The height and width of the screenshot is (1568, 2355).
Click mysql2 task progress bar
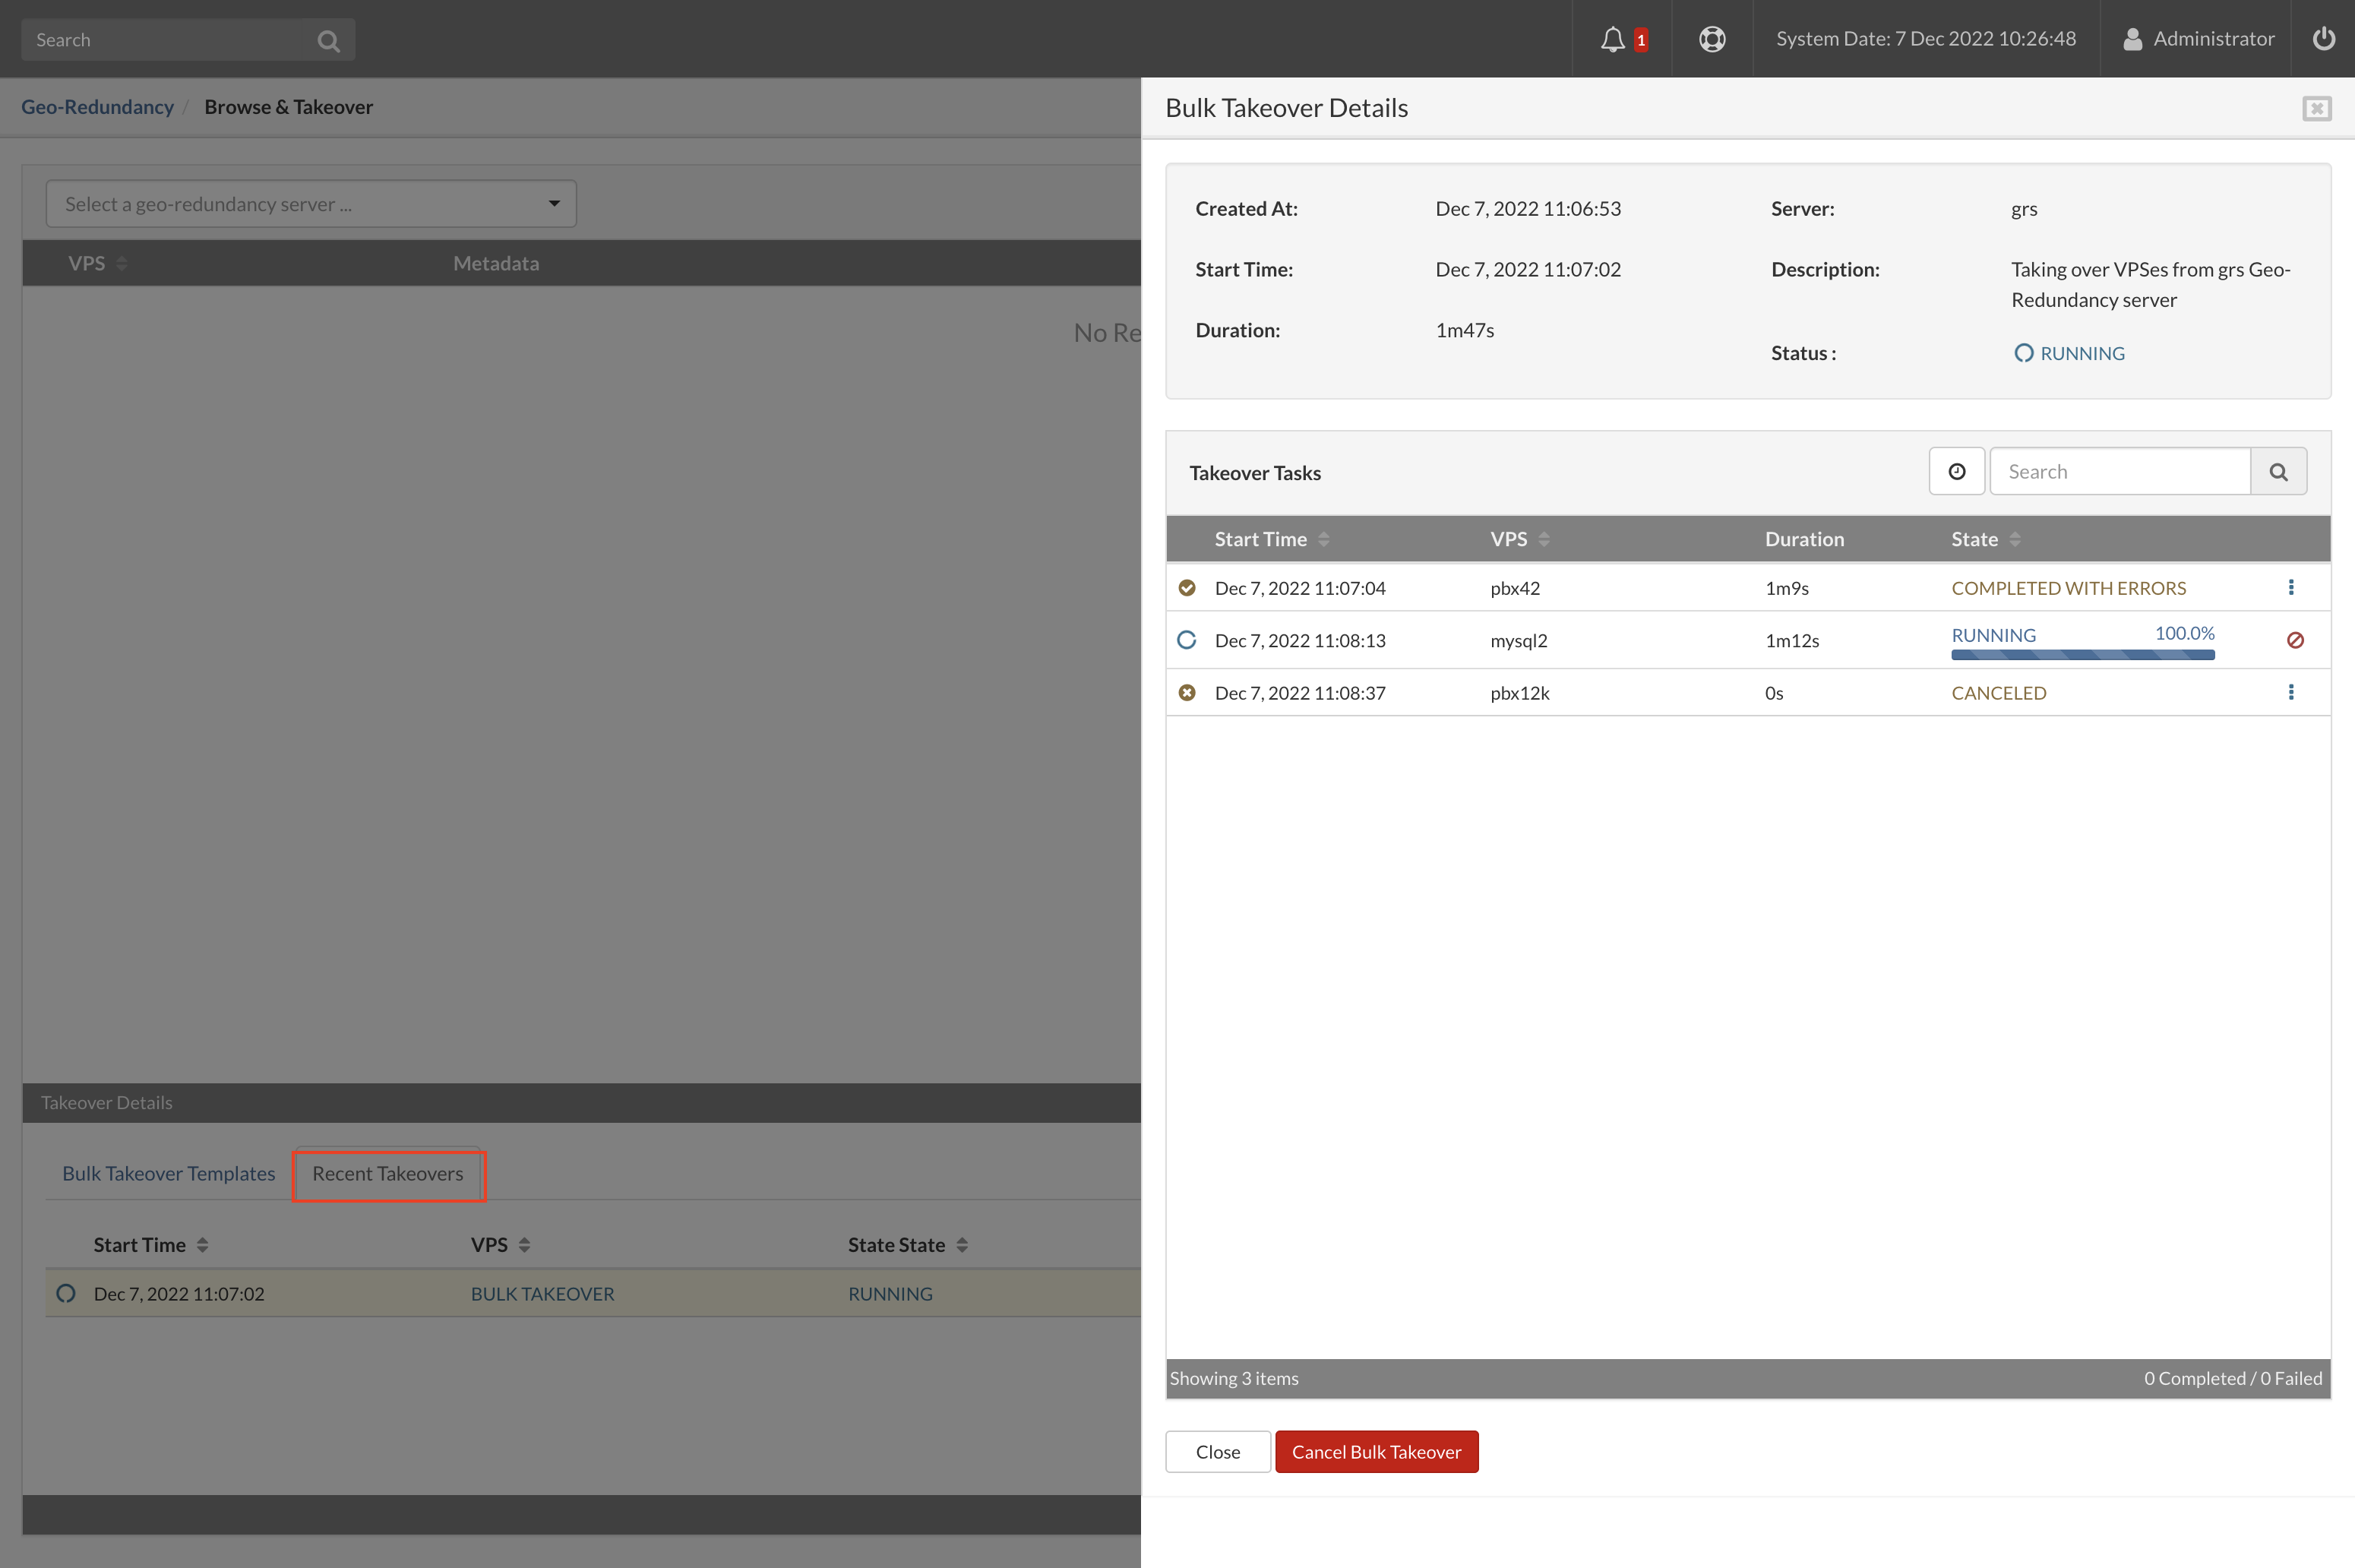point(2082,655)
